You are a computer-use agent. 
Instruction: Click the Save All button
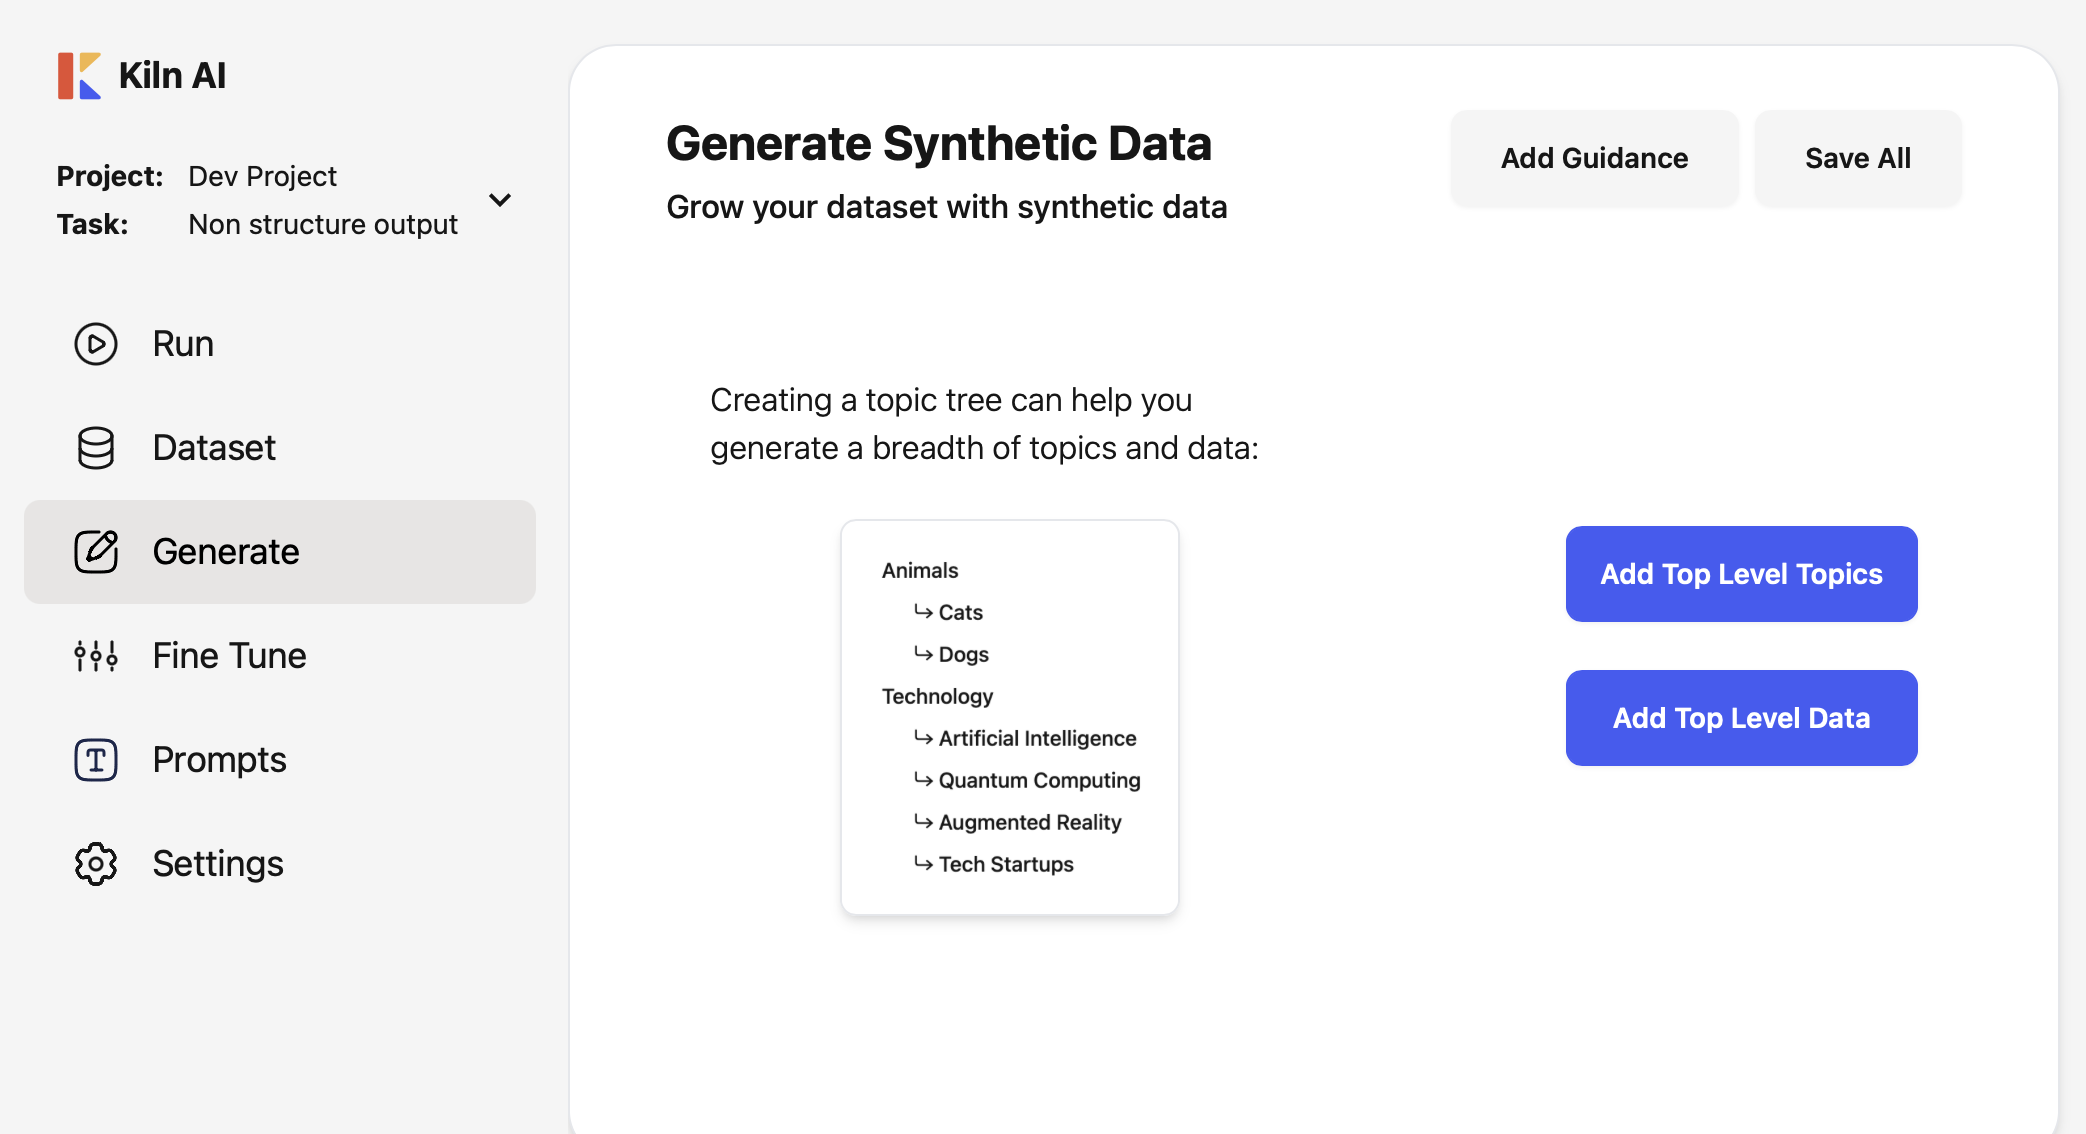[1858, 158]
